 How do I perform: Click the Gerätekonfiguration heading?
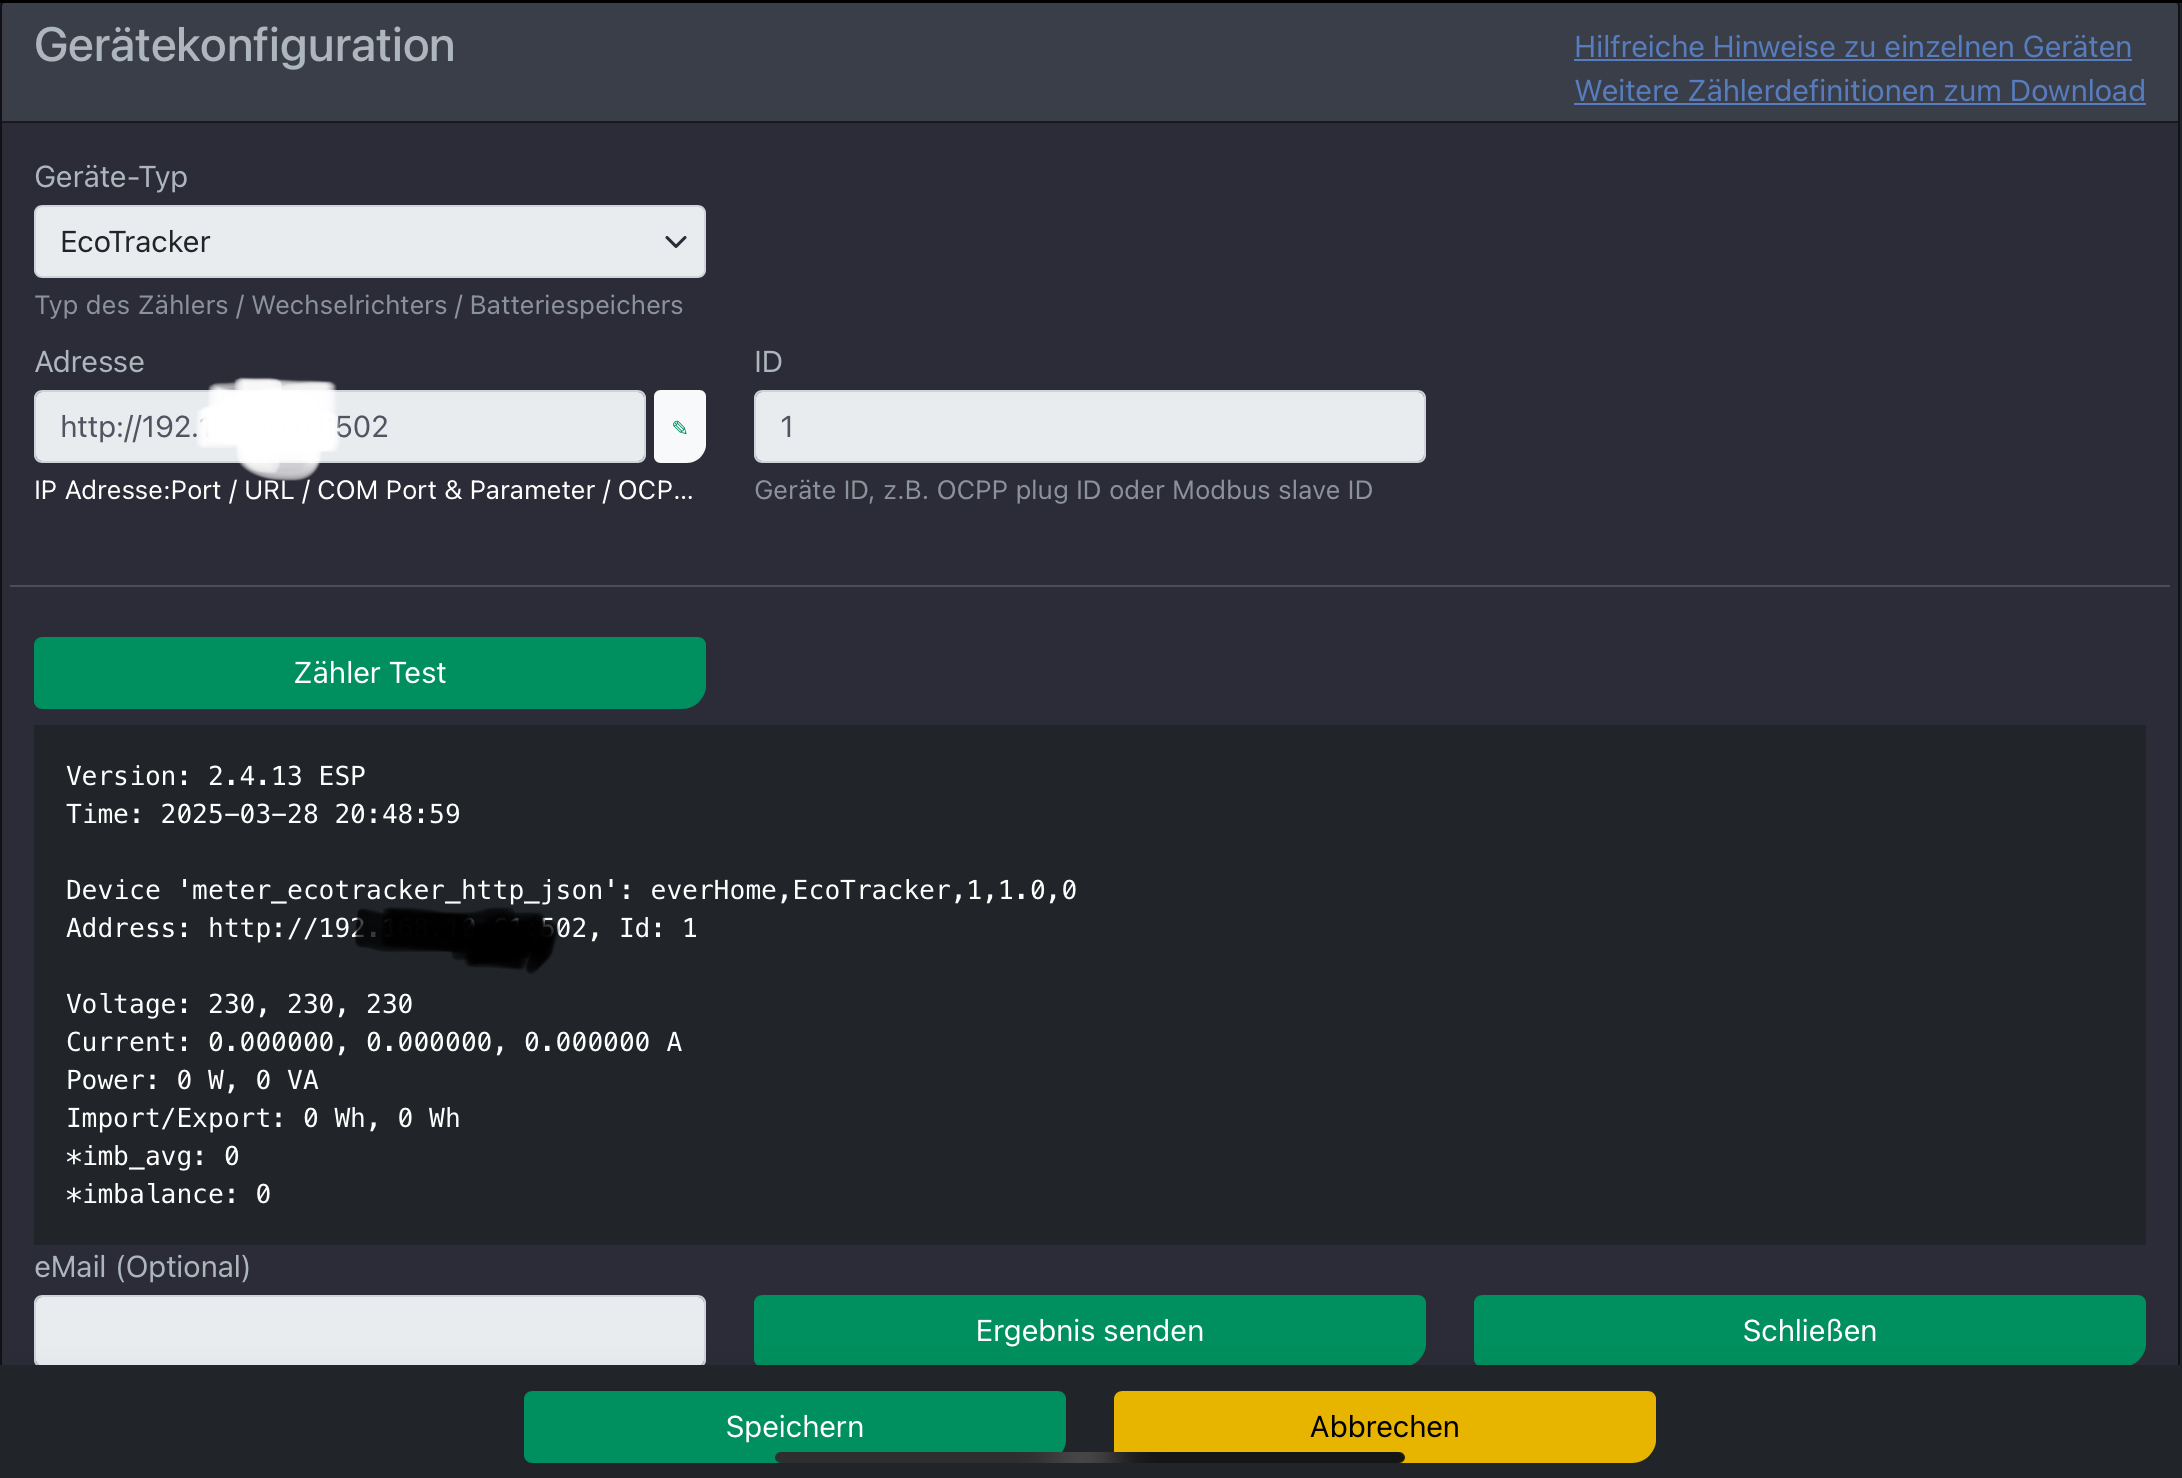click(245, 46)
